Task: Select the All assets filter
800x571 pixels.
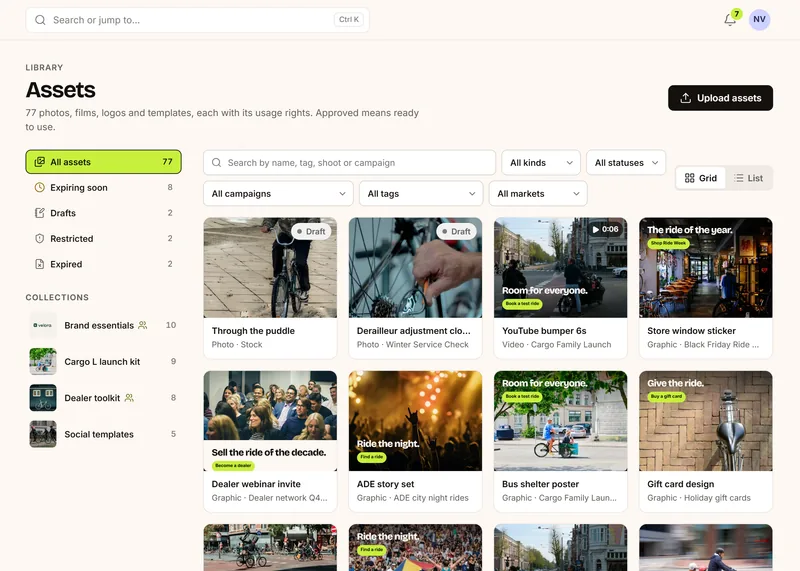Action: click(x=104, y=162)
